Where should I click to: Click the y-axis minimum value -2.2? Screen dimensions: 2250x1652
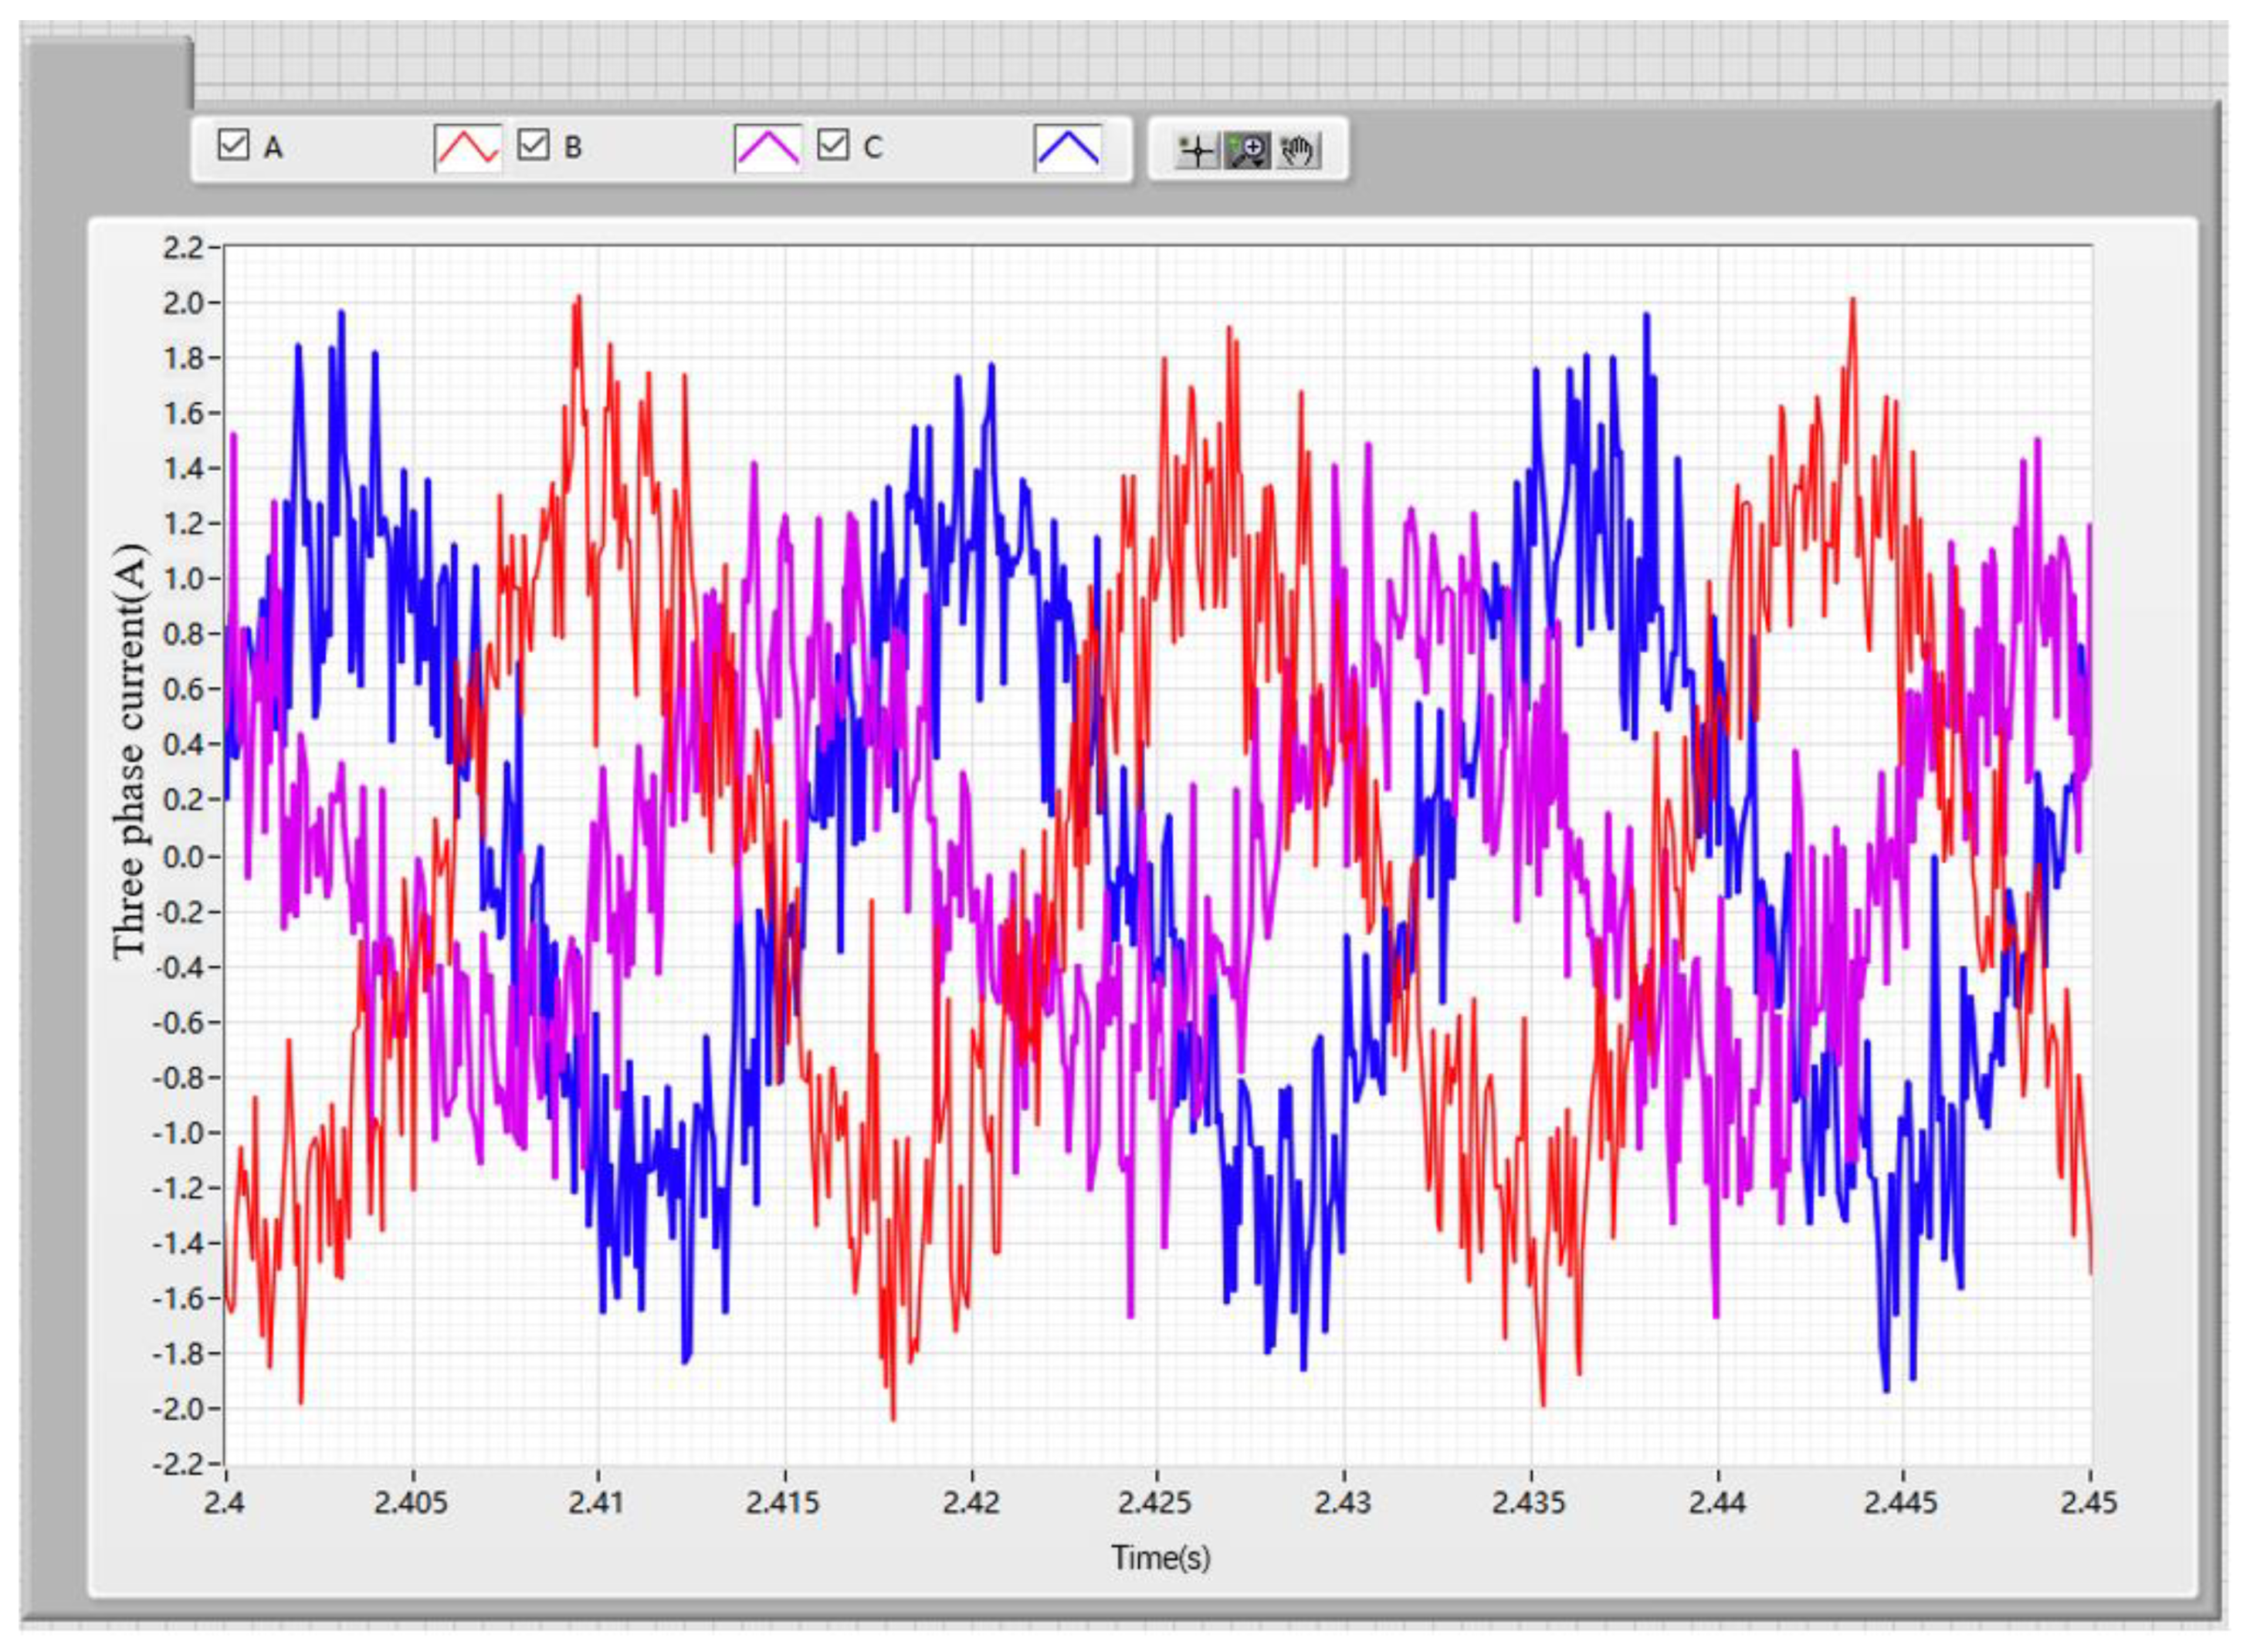[178, 1464]
